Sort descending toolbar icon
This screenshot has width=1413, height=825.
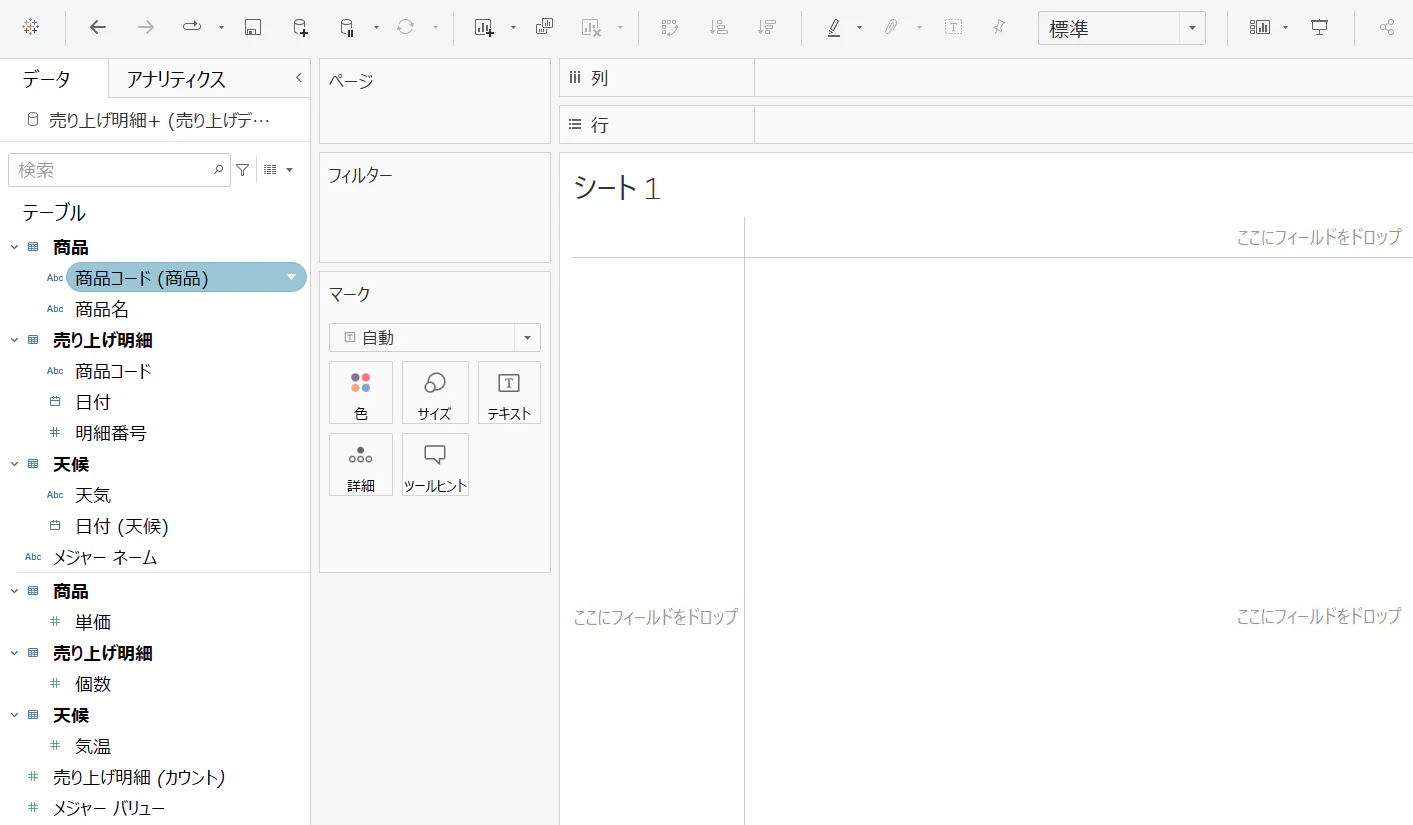coord(767,28)
